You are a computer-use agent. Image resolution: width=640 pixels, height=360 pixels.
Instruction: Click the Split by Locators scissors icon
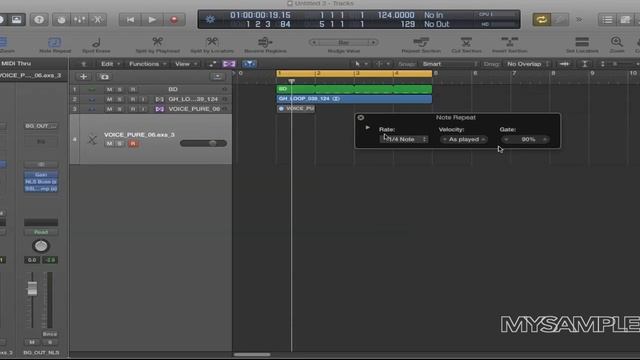[x=212, y=42]
